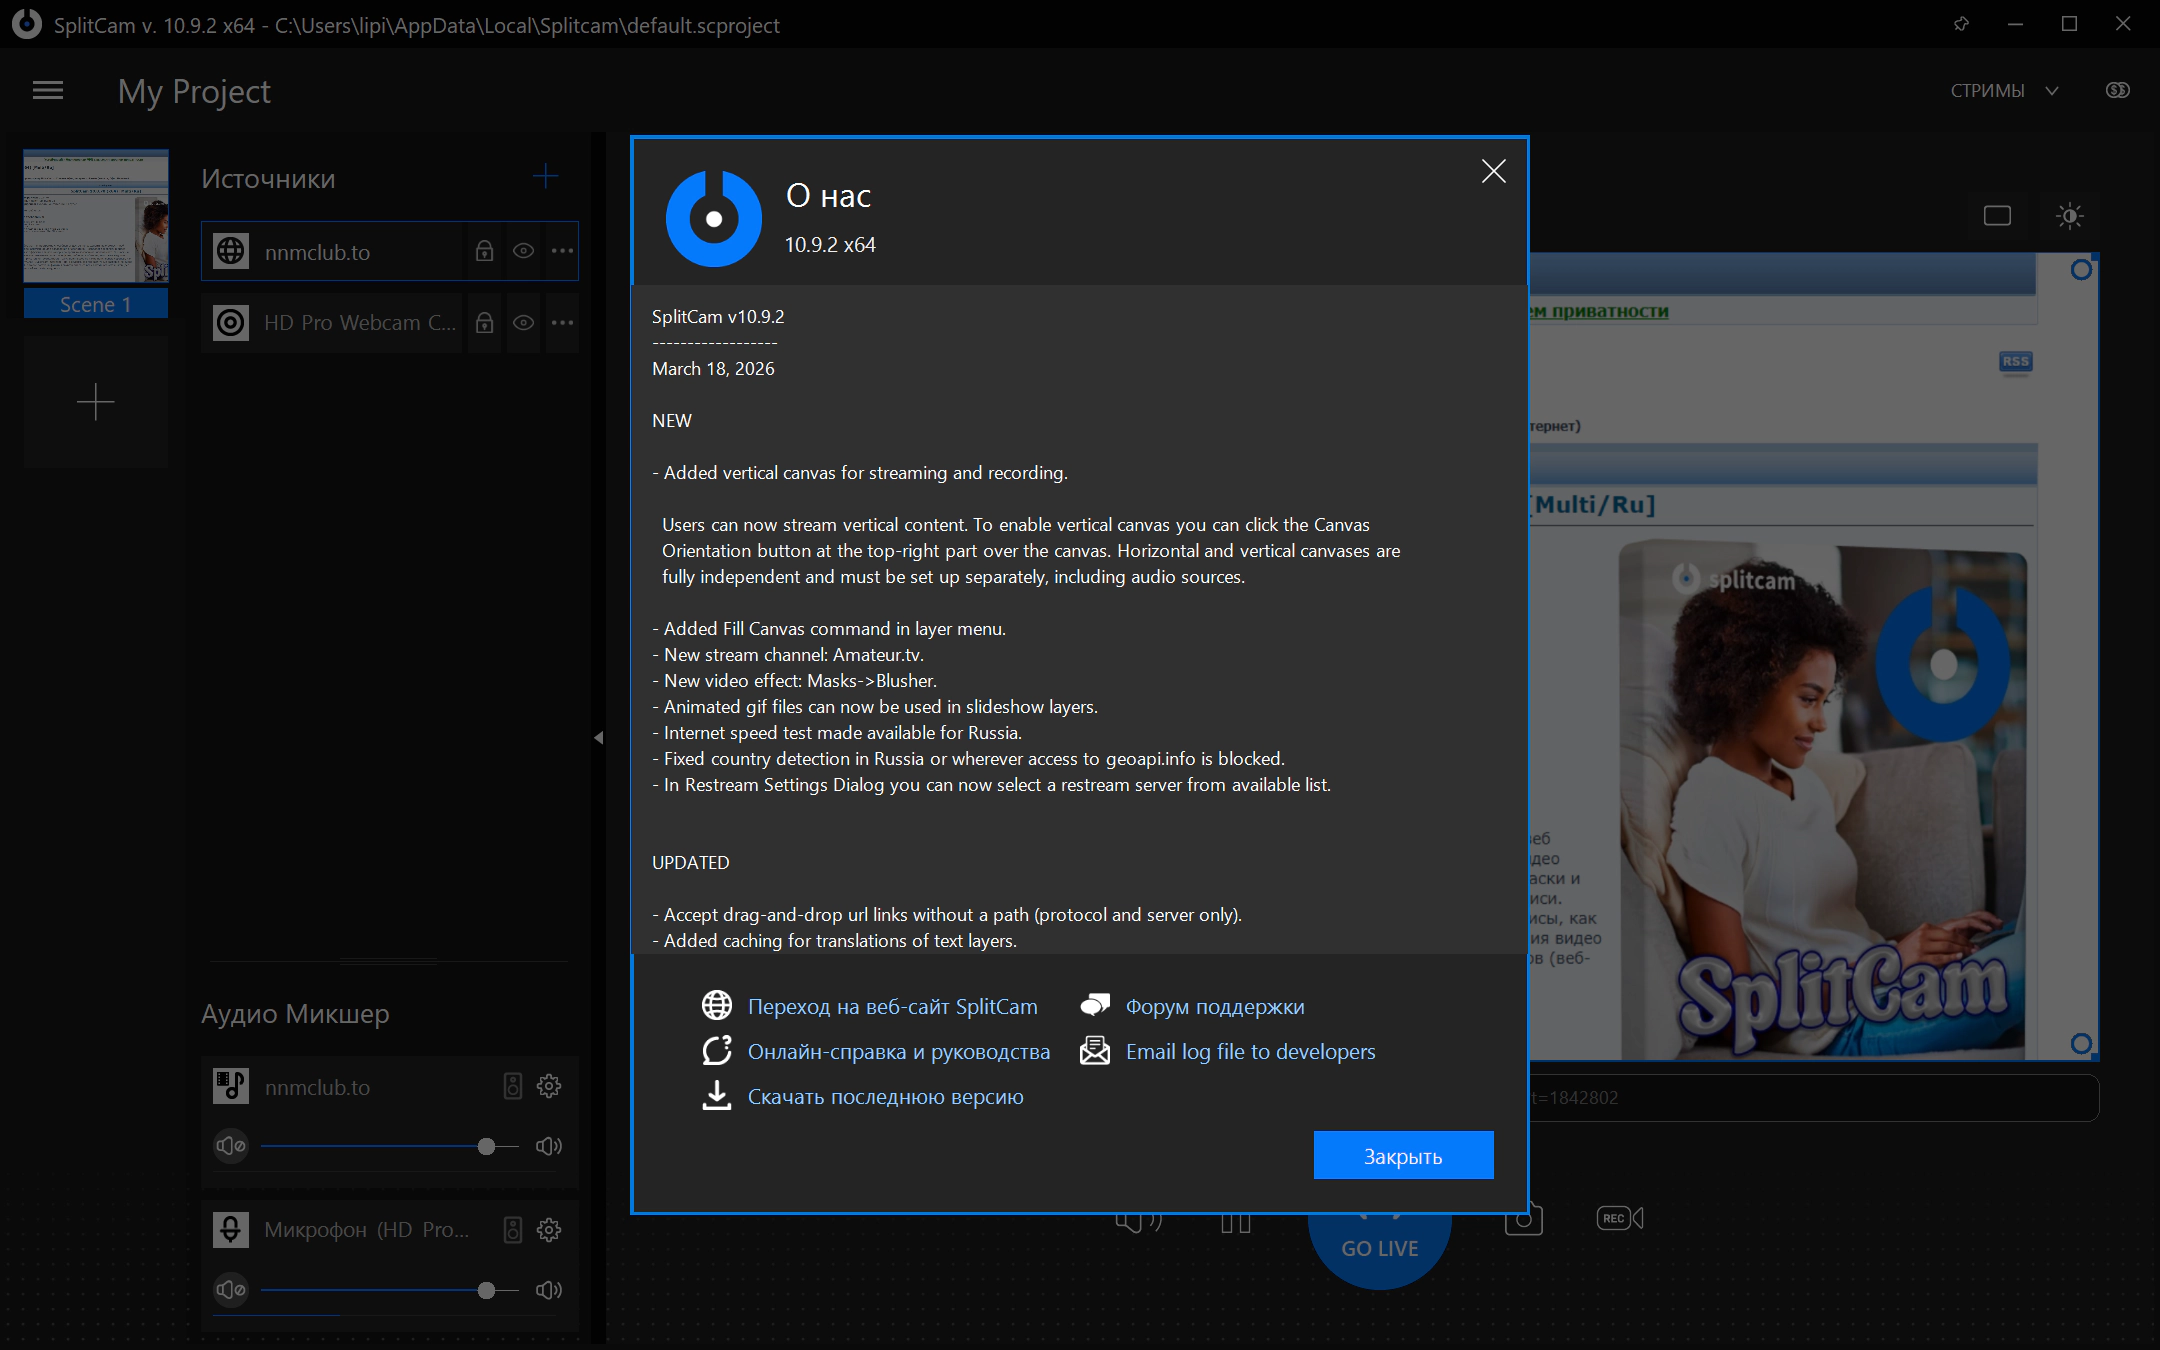
Task: Click the canvas orientation button
Action: coord(1997,216)
